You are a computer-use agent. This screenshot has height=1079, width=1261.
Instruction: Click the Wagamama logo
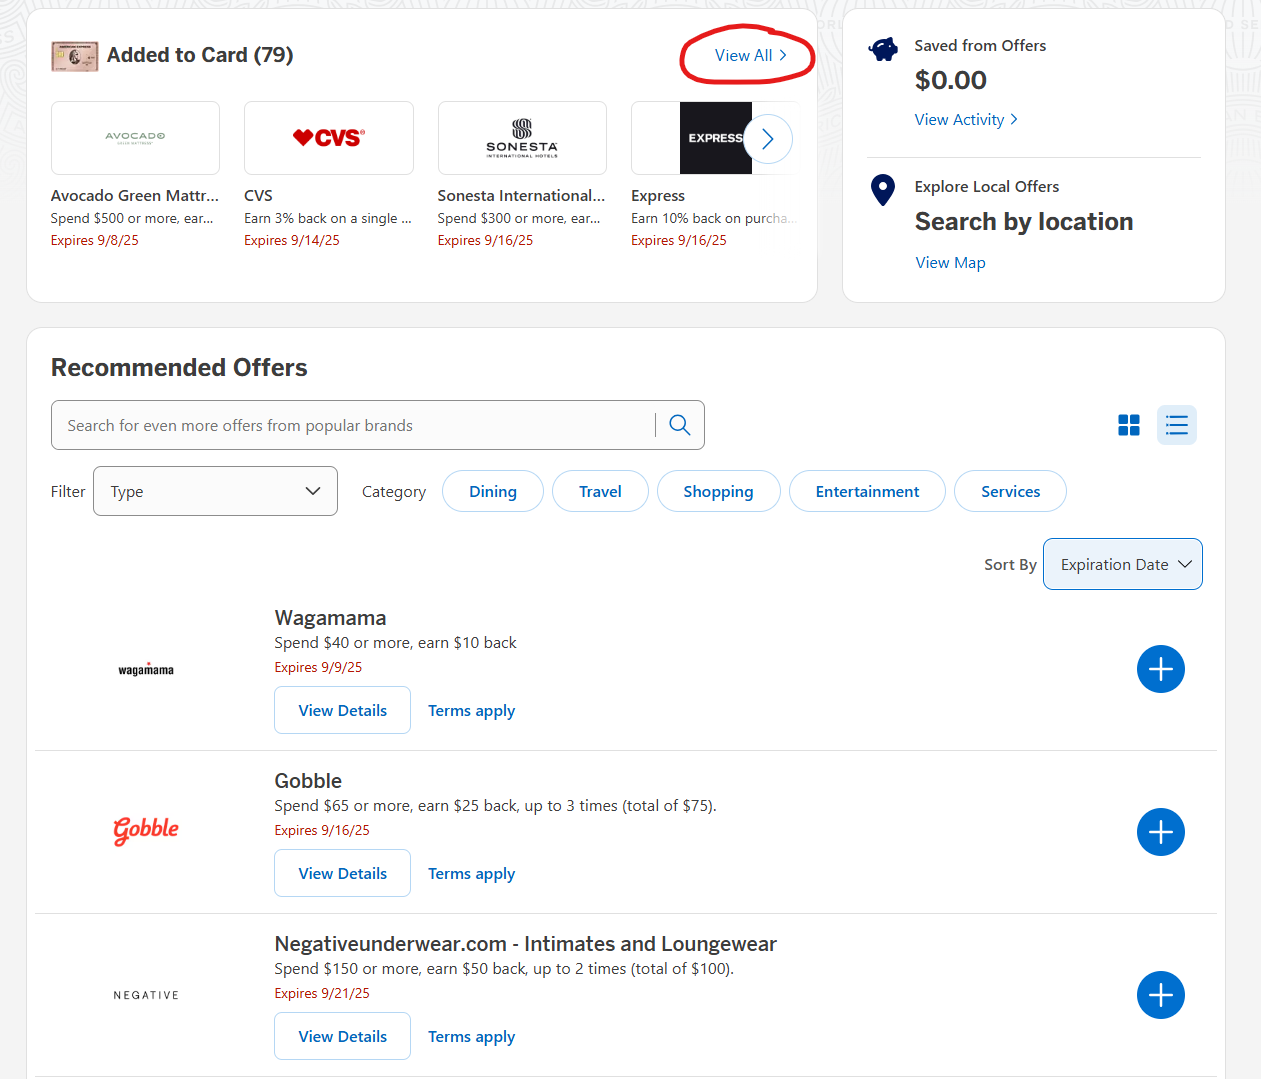[146, 670]
